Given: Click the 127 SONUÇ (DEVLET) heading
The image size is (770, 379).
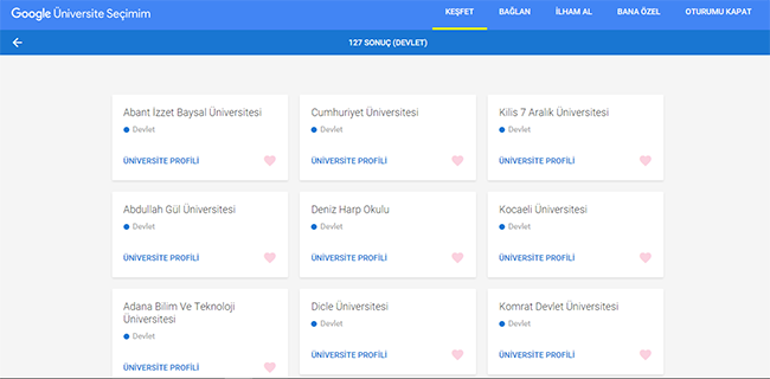Looking at the screenshot, I should pos(388,43).
